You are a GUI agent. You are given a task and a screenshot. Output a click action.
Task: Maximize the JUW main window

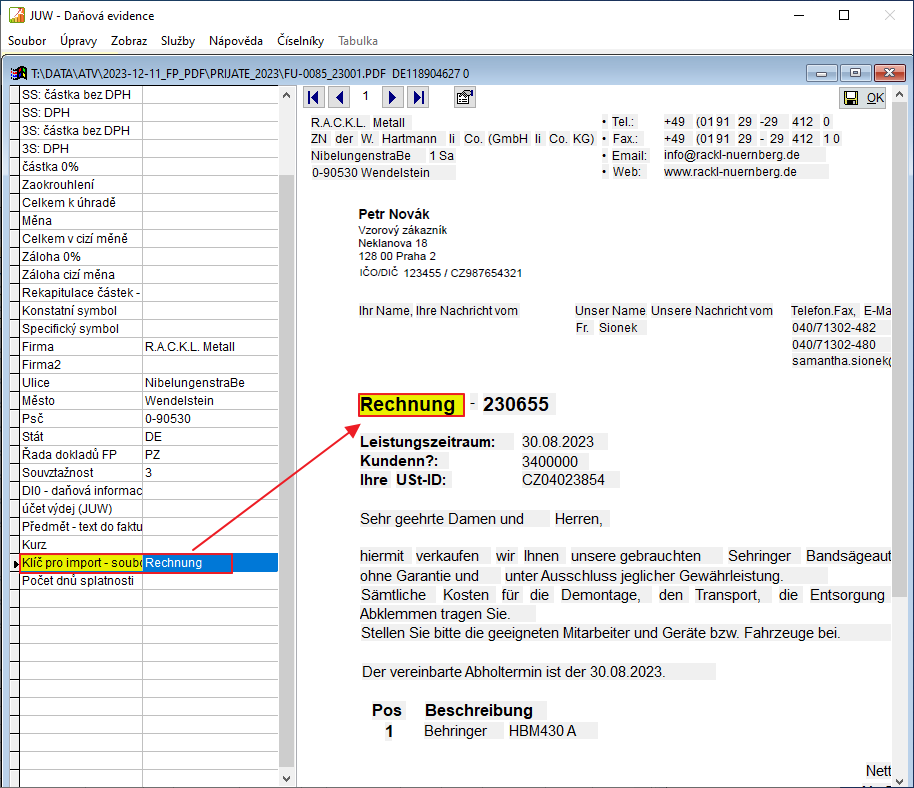pyautogui.click(x=843, y=15)
